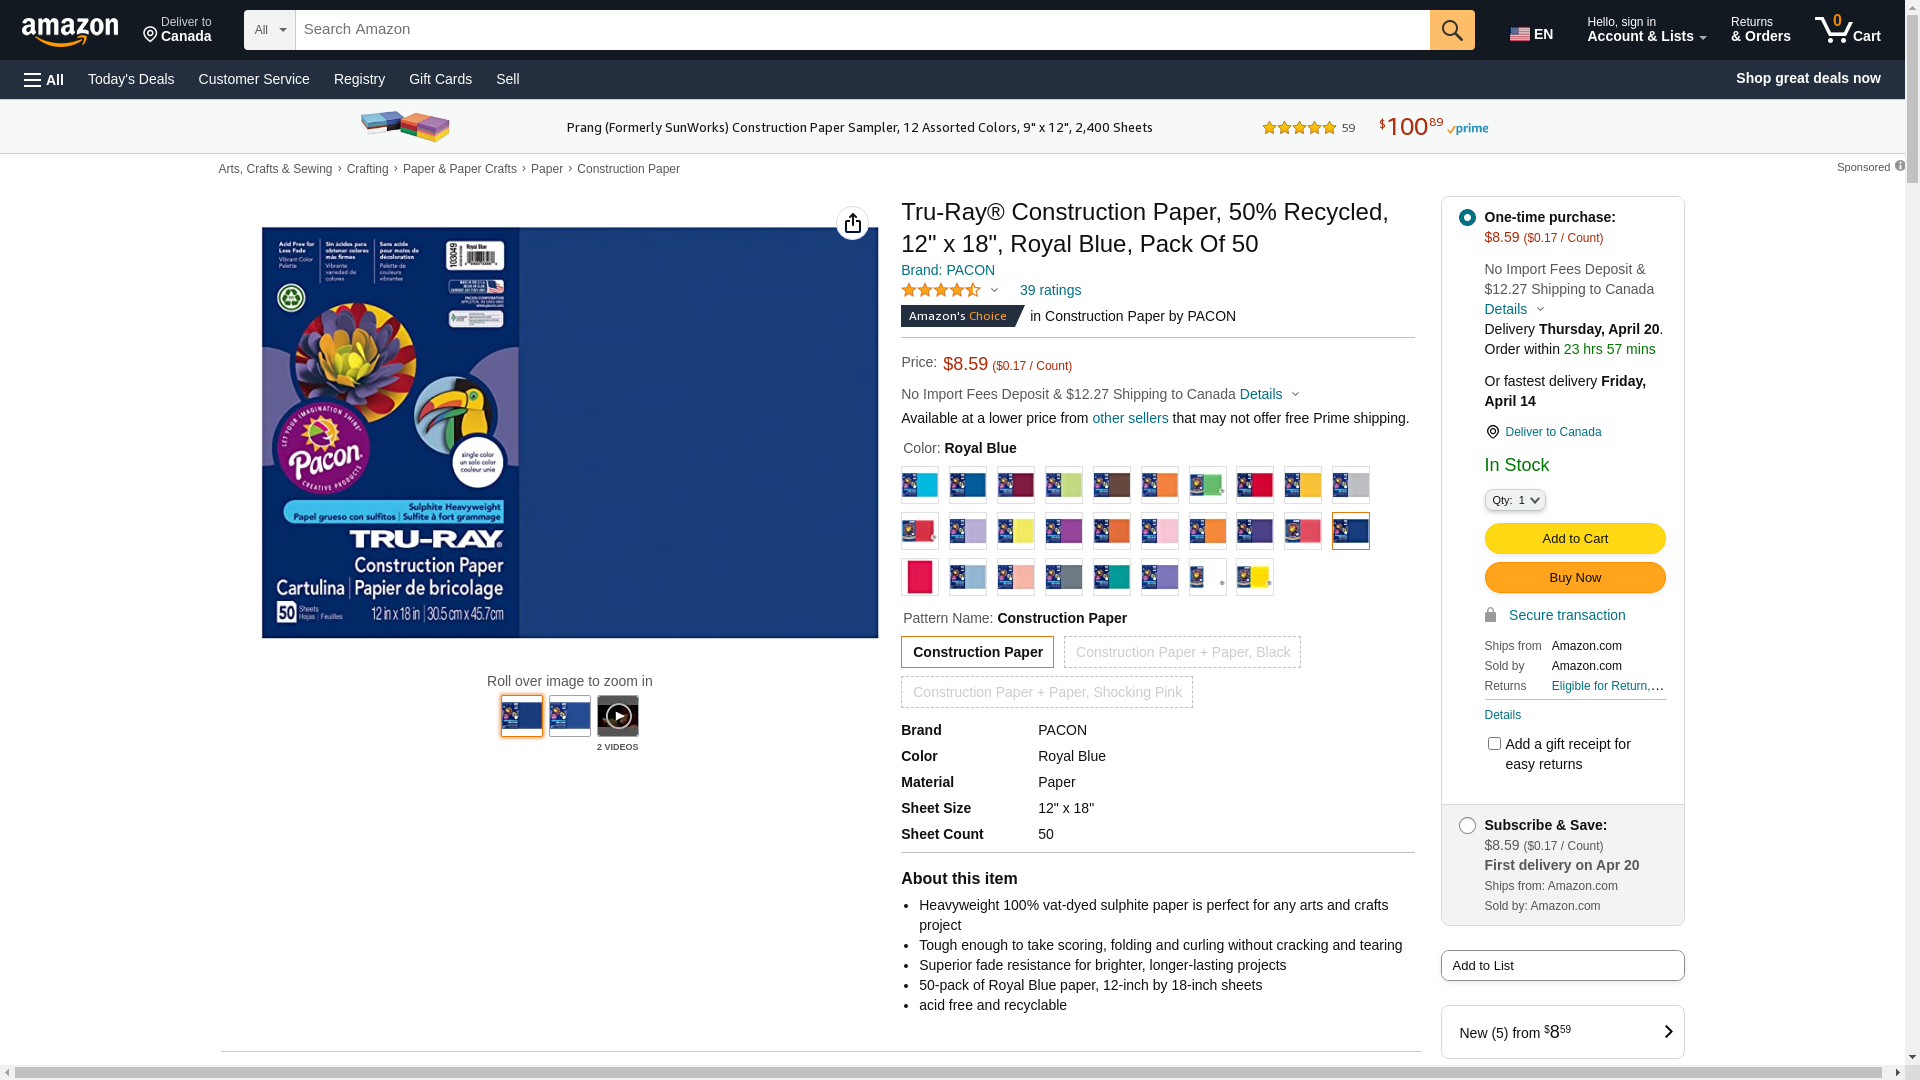Open the other sellers link
This screenshot has height=1080, width=1920.
pyautogui.click(x=1130, y=418)
